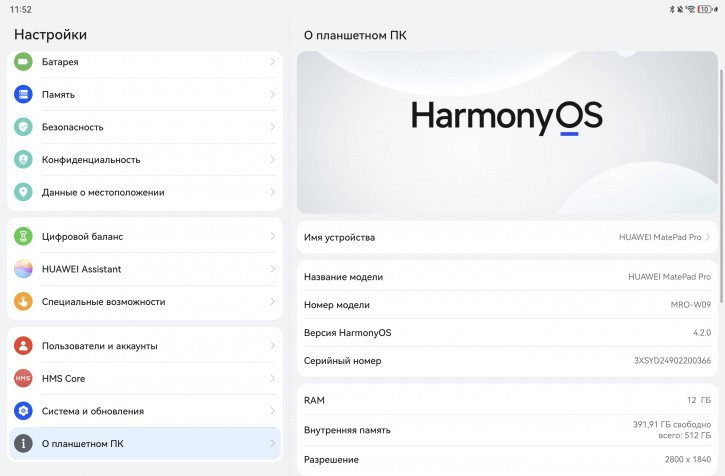Edit the Имя устройства row

pyautogui.click(x=507, y=237)
